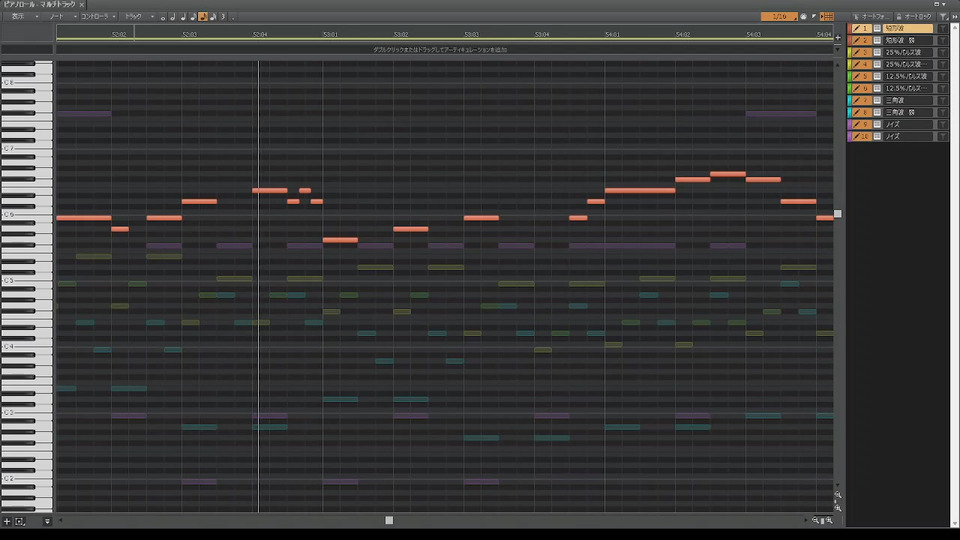Toggle edit pencil for track 2
960x540 pixels.
pyautogui.click(x=857, y=40)
